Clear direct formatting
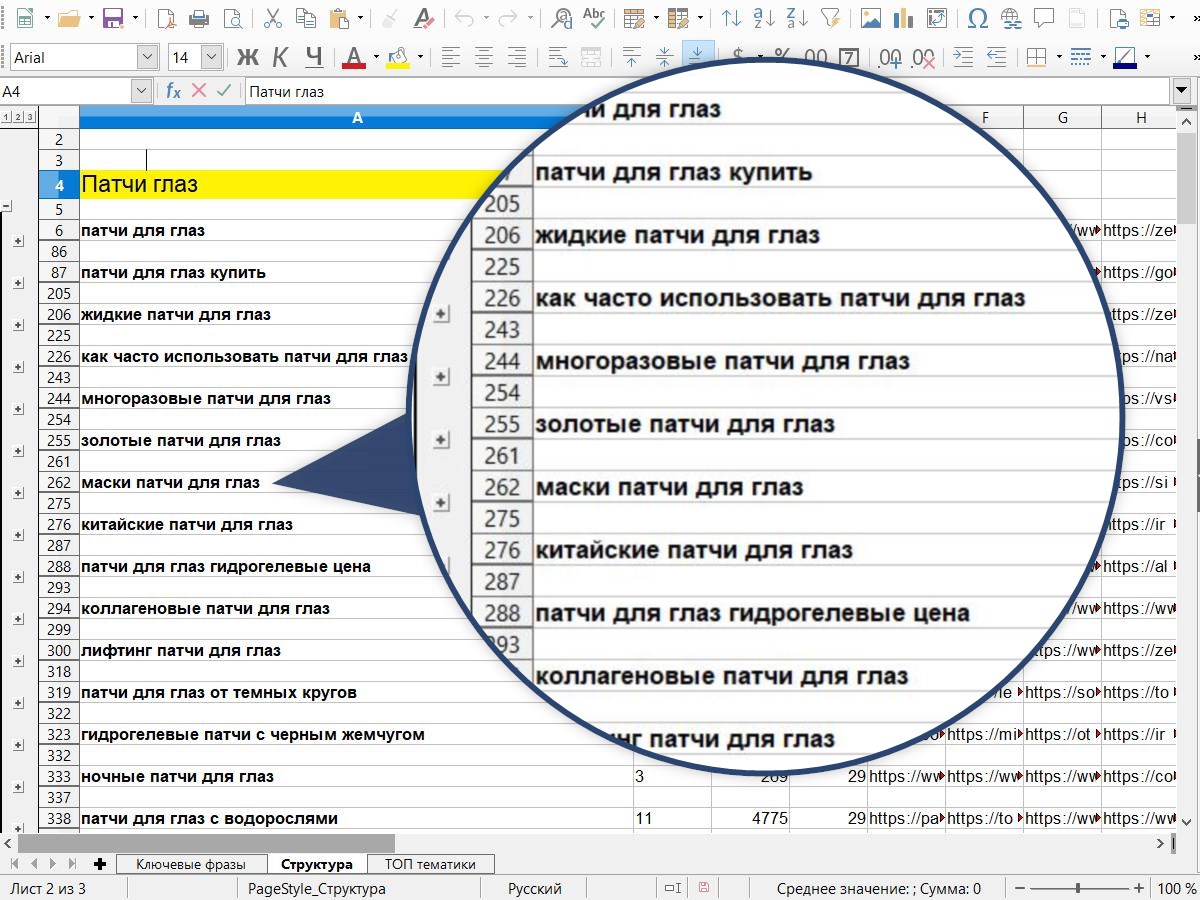Screen dimensions: 1200x900 click(425, 18)
